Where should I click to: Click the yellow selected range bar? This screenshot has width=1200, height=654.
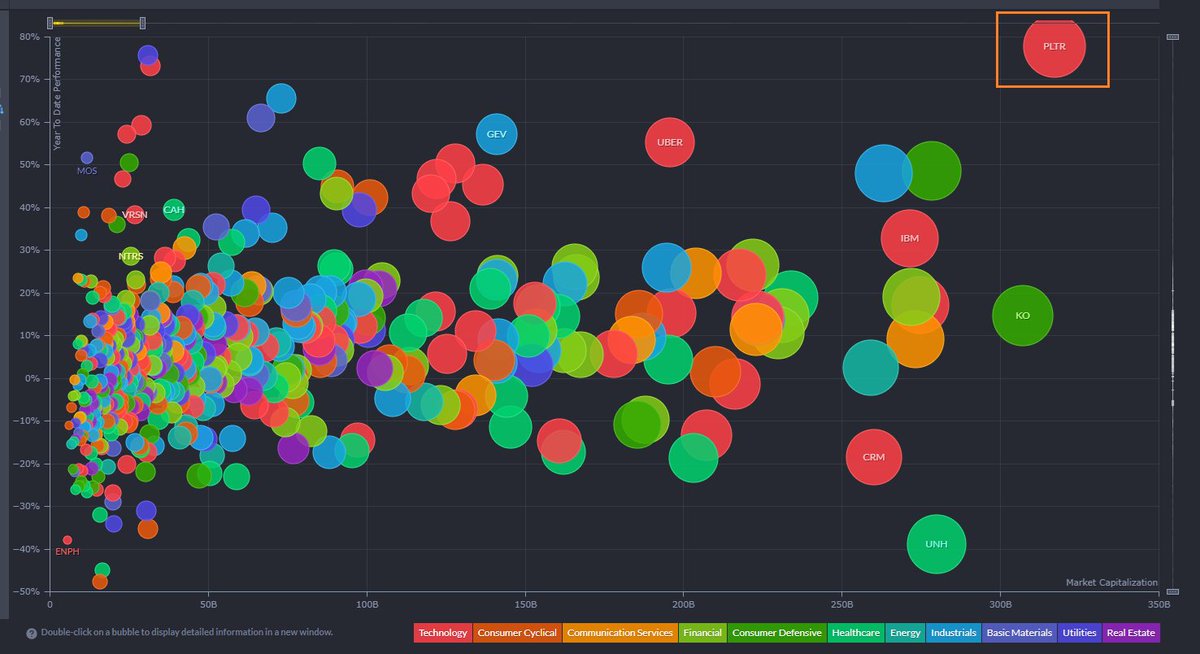pos(97,23)
